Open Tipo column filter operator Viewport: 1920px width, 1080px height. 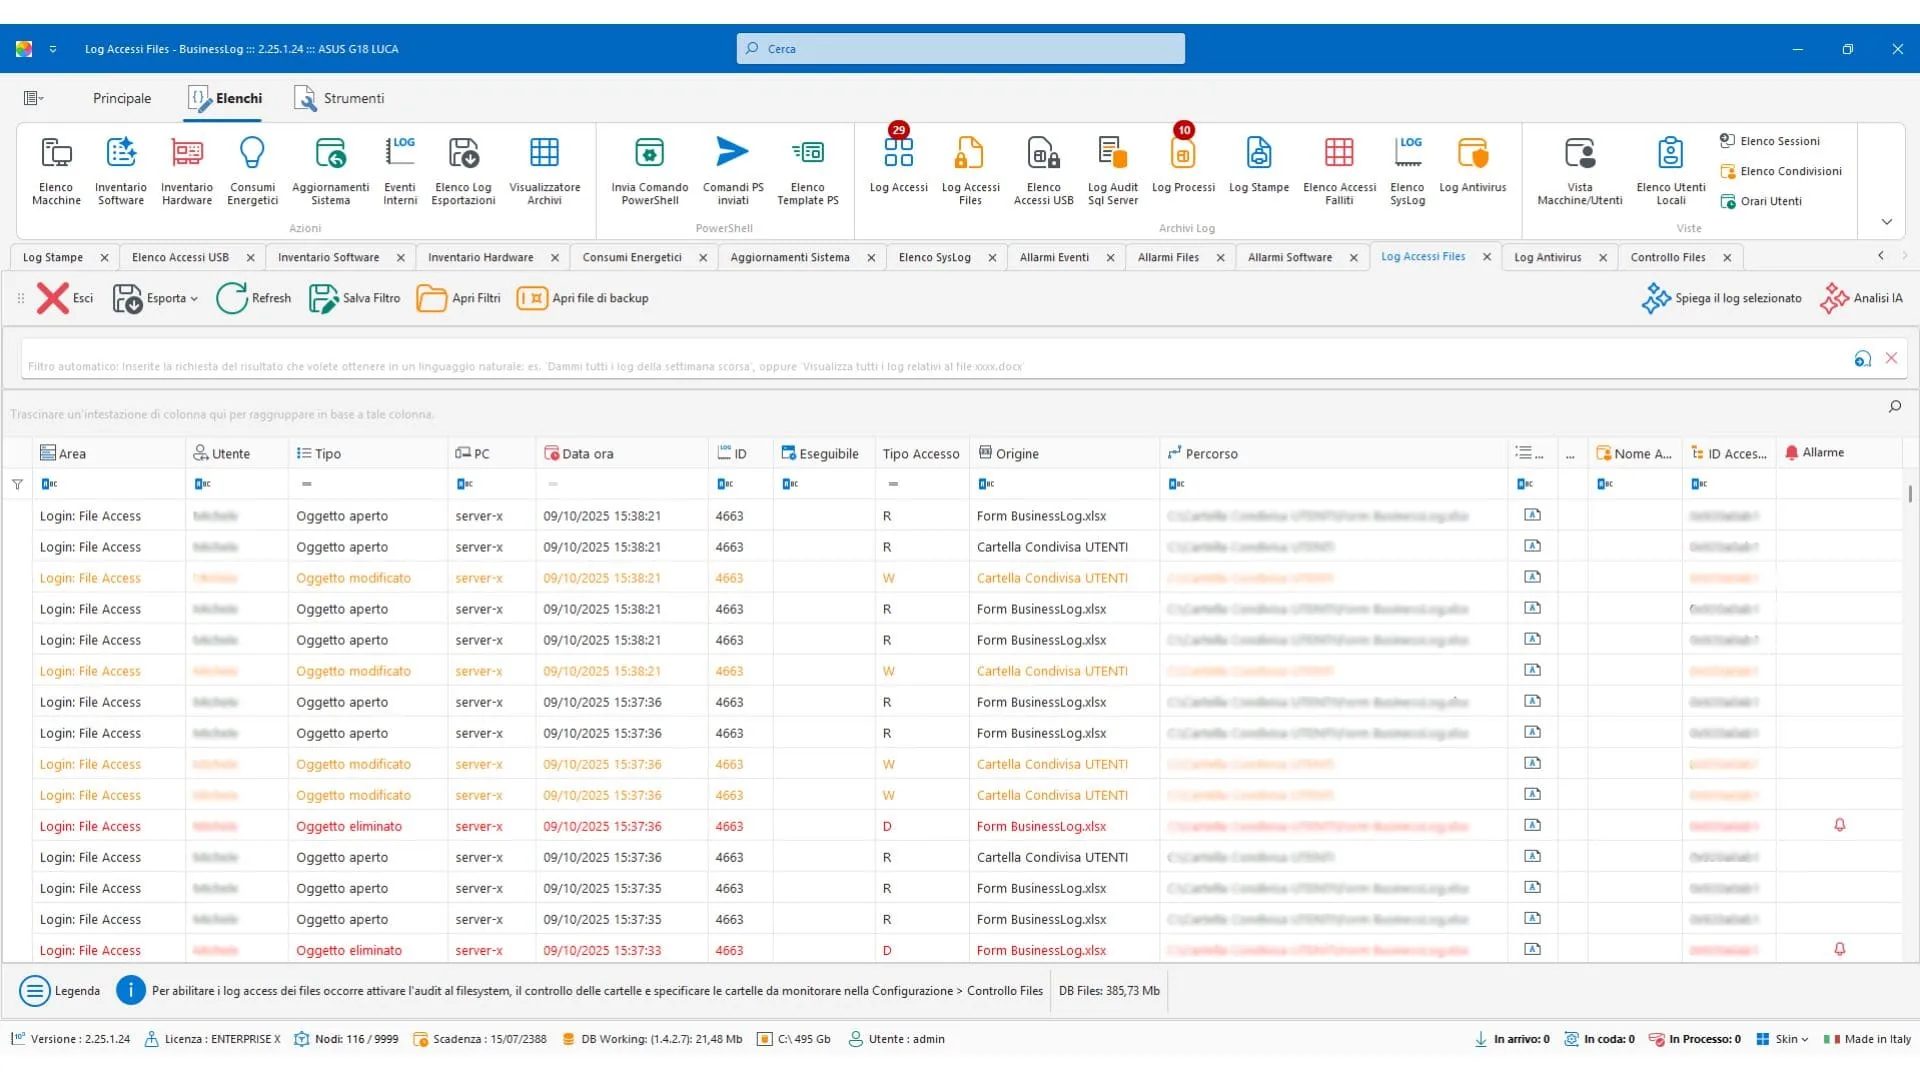point(306,484)
